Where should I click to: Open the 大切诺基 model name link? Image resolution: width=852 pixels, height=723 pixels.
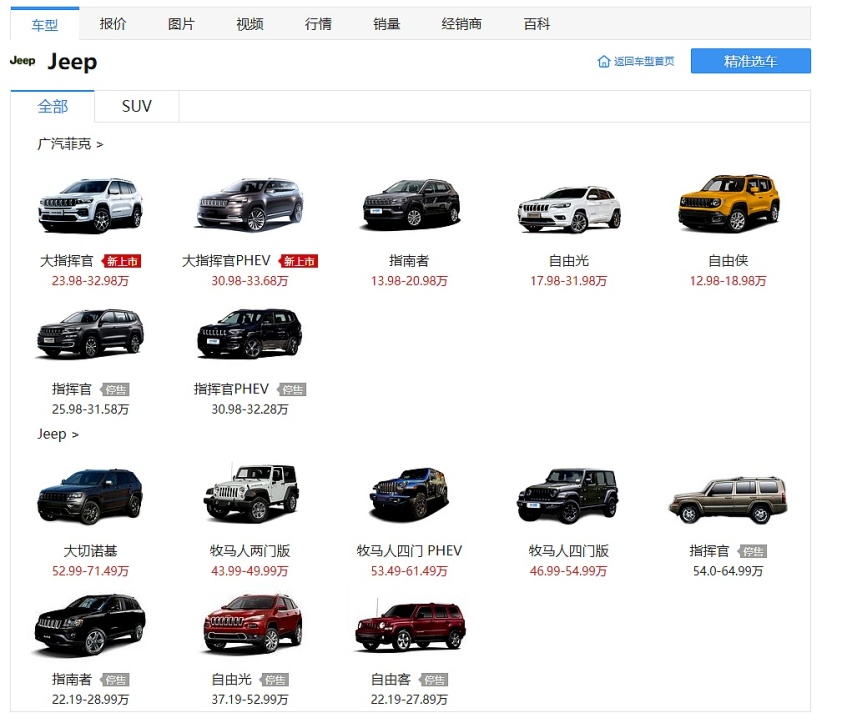pyautogui.click(x=90, y=551)
